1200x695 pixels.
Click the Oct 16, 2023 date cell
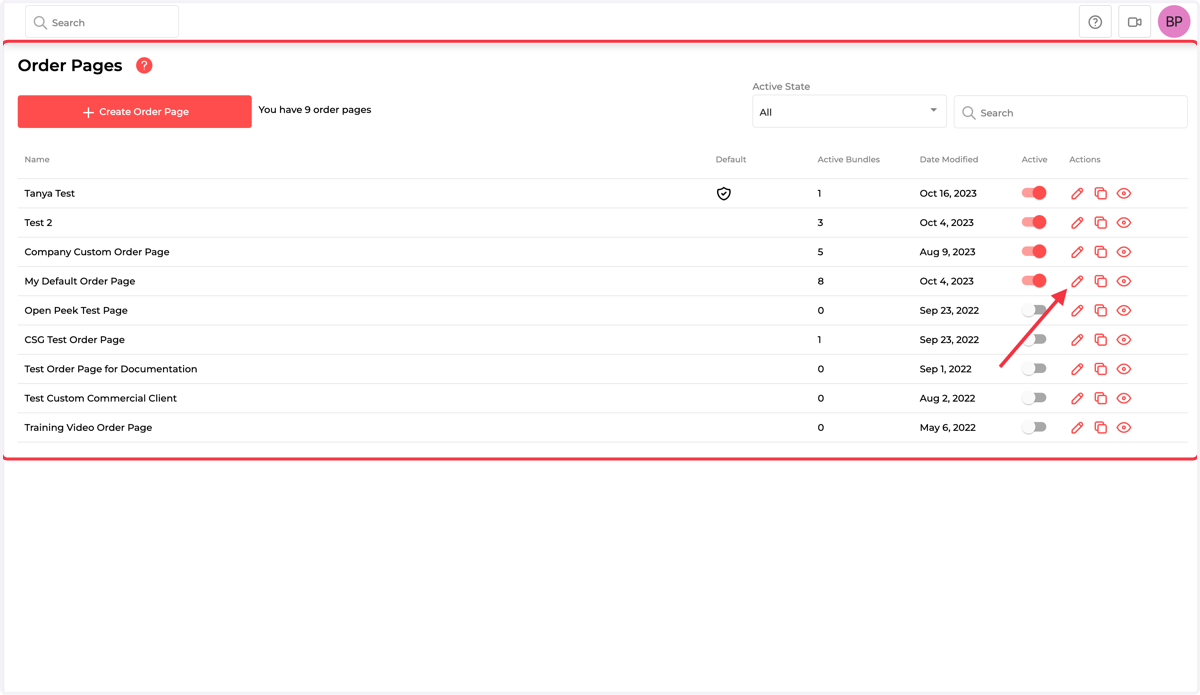[x=948, y=194]
